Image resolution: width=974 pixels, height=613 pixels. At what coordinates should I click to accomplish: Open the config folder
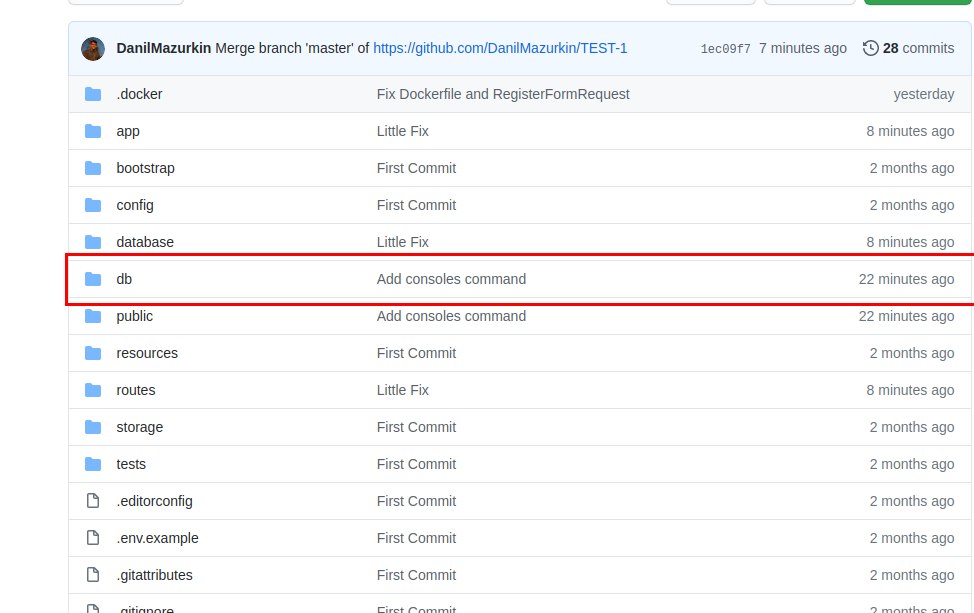(x=135, y=205)
